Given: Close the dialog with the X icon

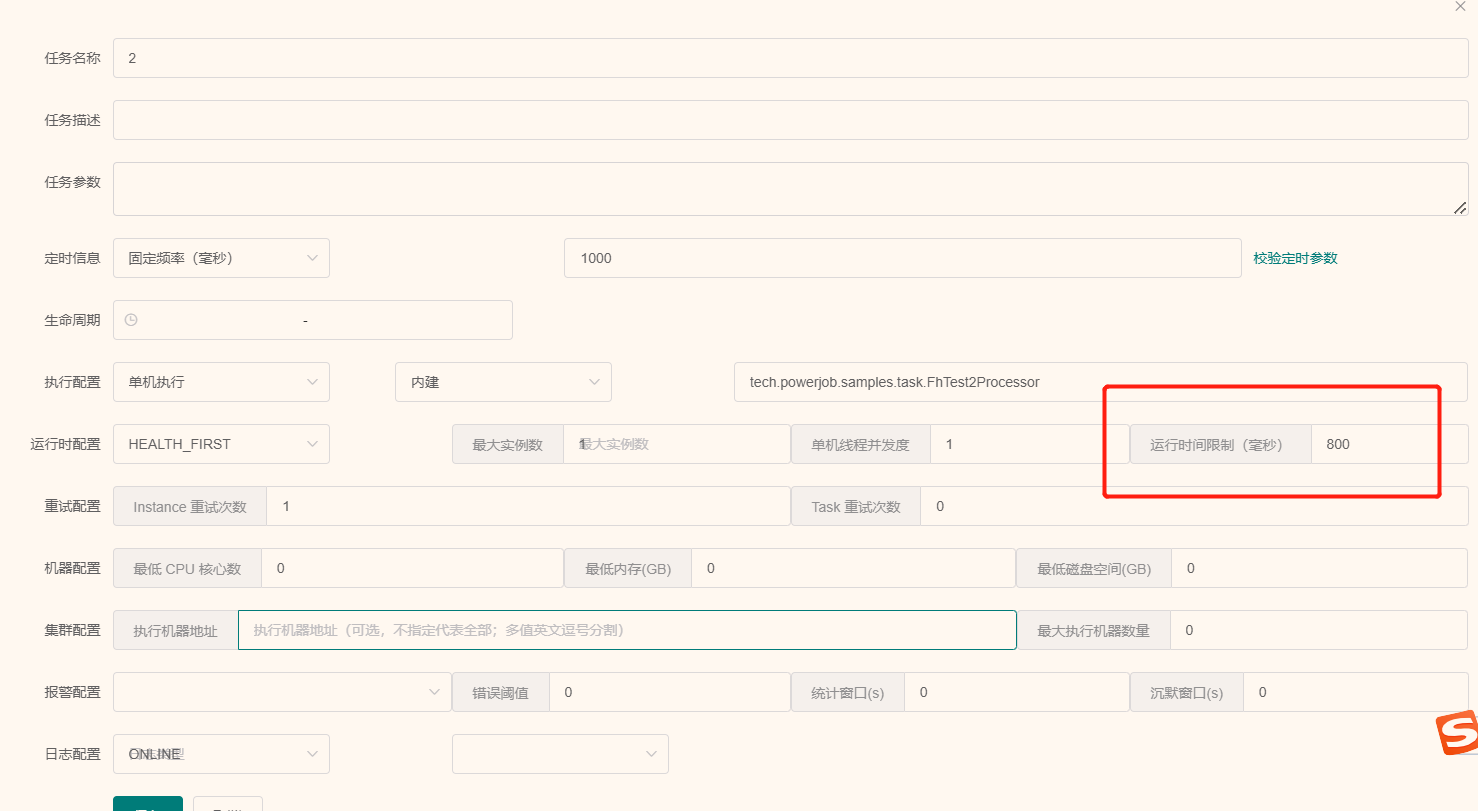Looking at the screenshot, I should [x=1460, y=6].
